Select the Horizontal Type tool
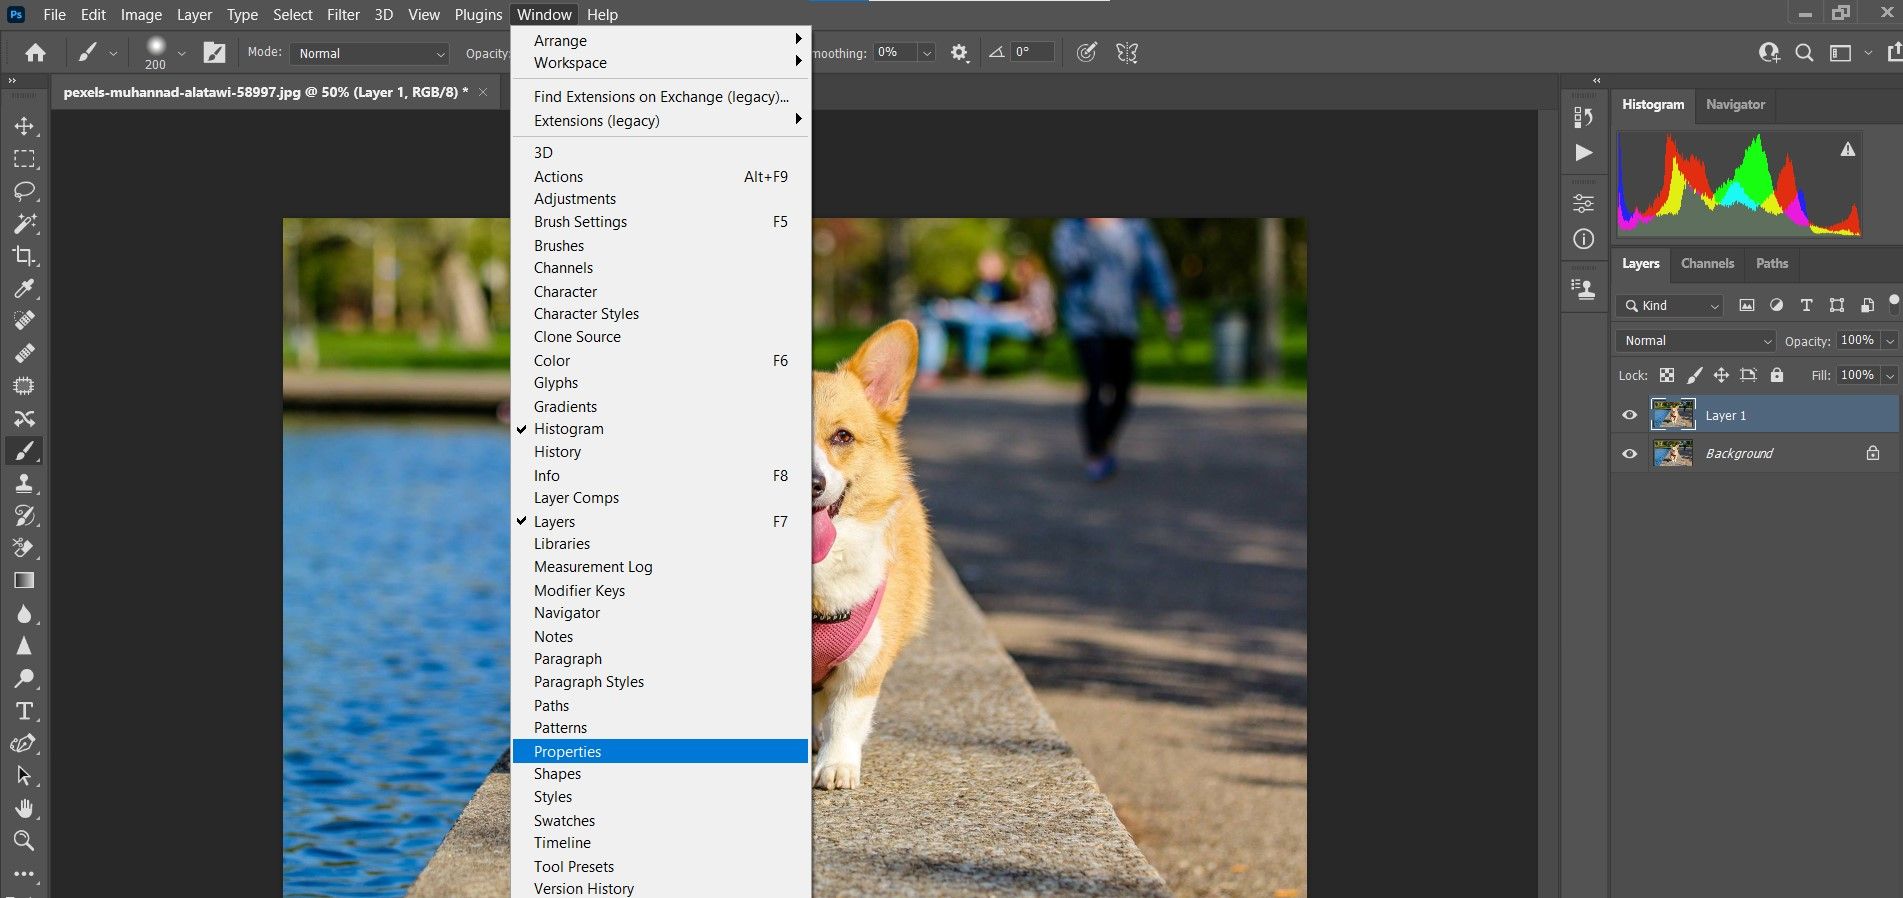This screenshot has height=898, width=1903. 24,711
